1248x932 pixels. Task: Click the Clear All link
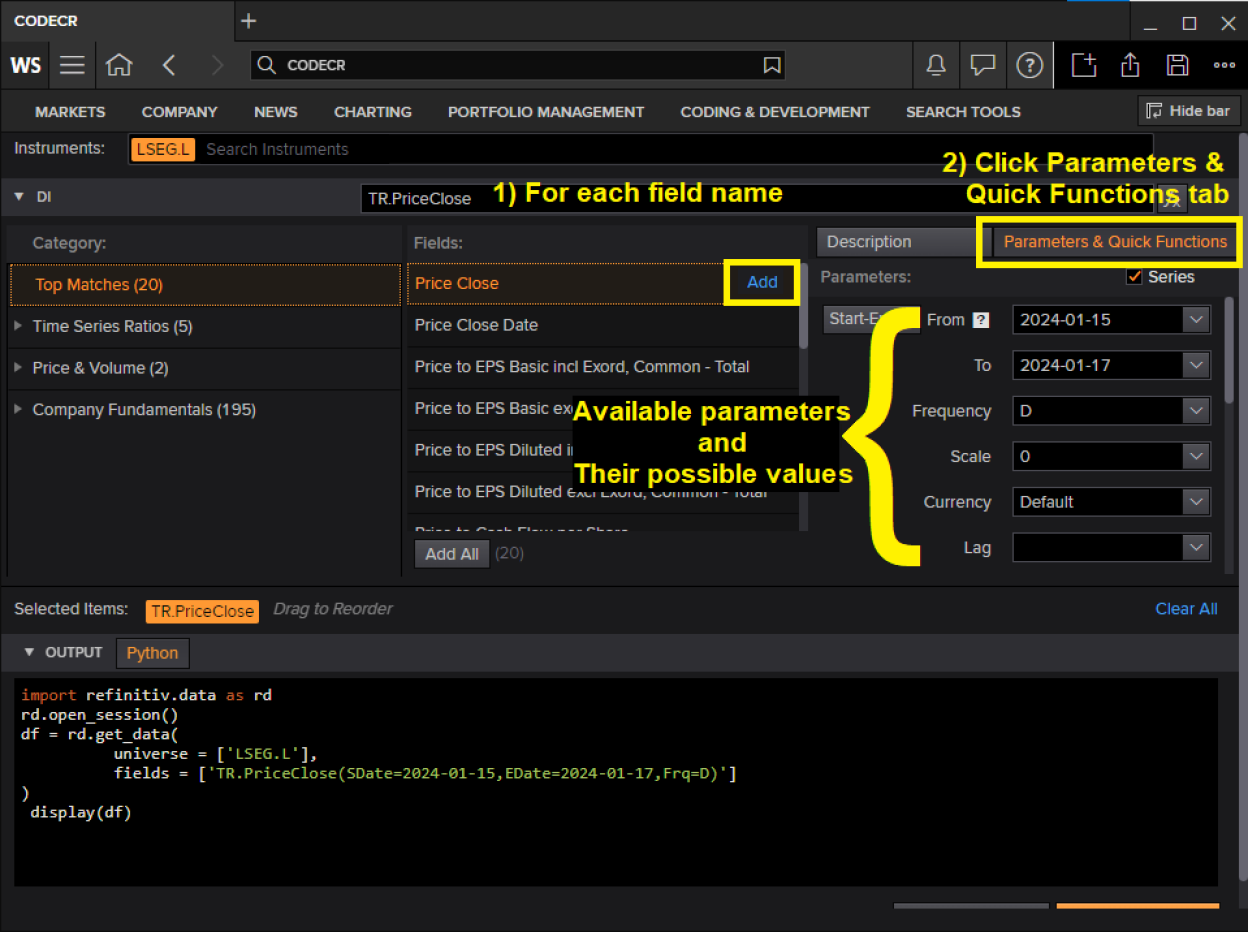1186,609
